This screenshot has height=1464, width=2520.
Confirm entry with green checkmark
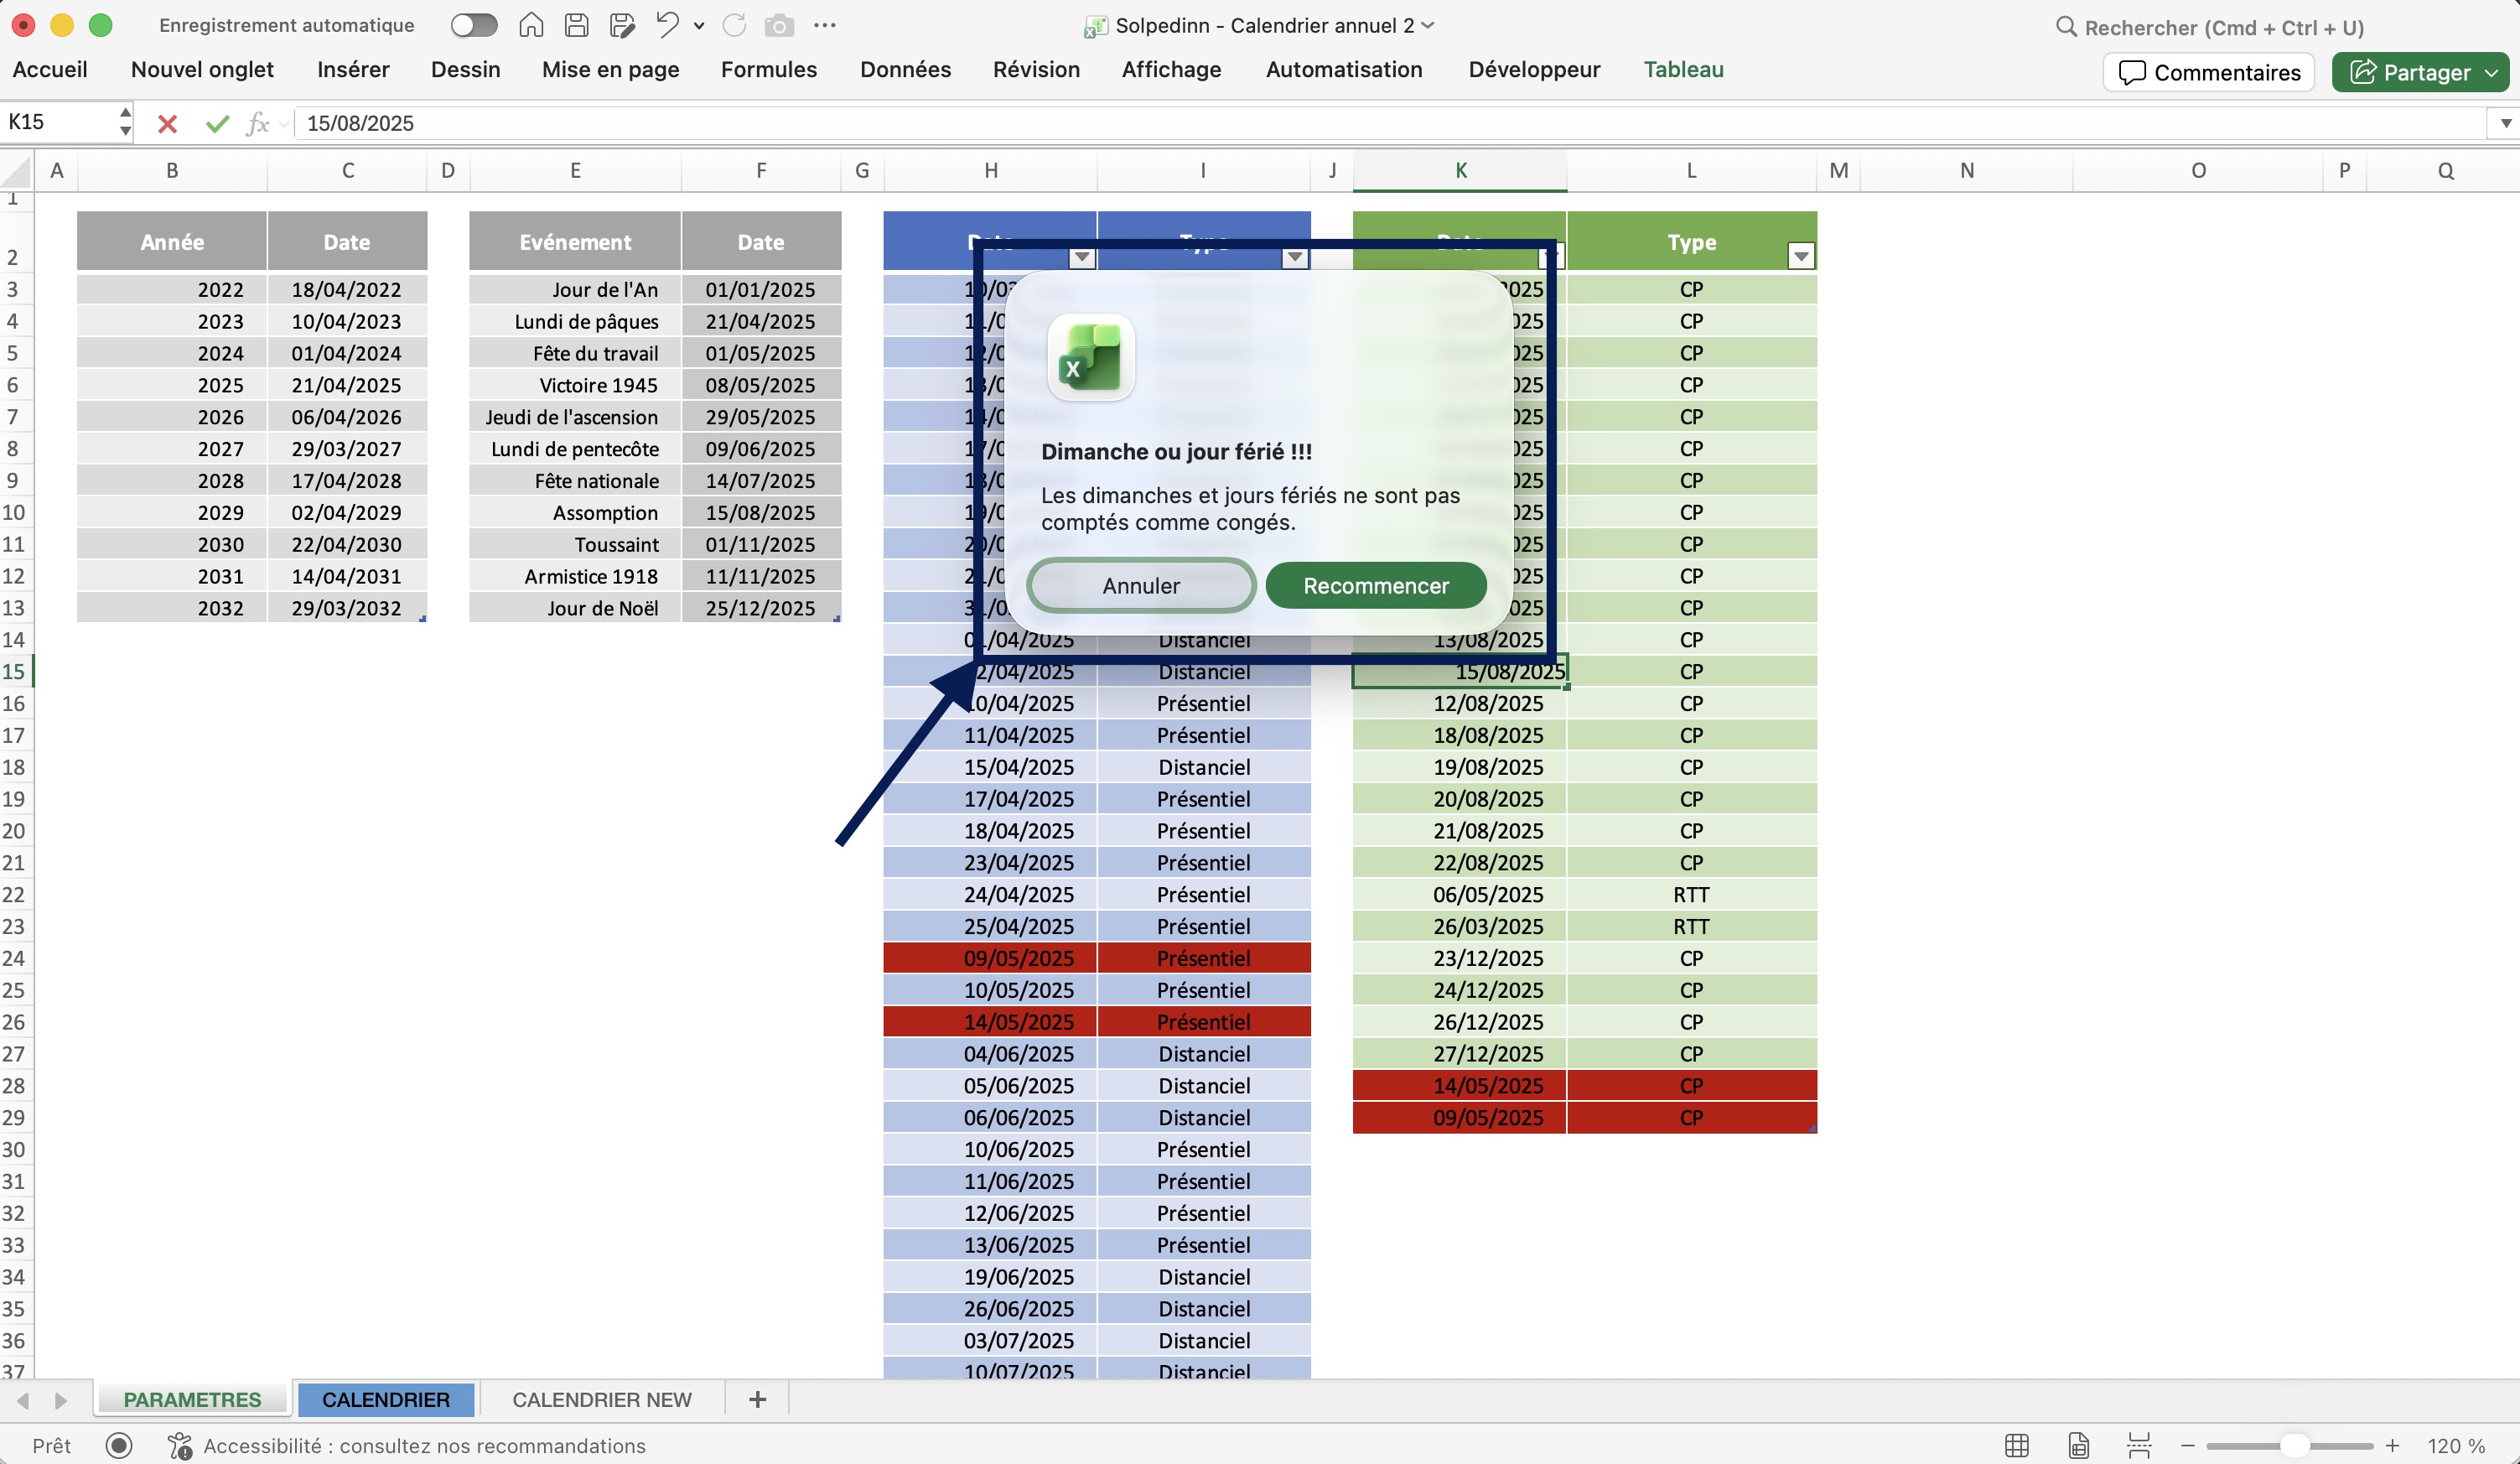point(217,123)
